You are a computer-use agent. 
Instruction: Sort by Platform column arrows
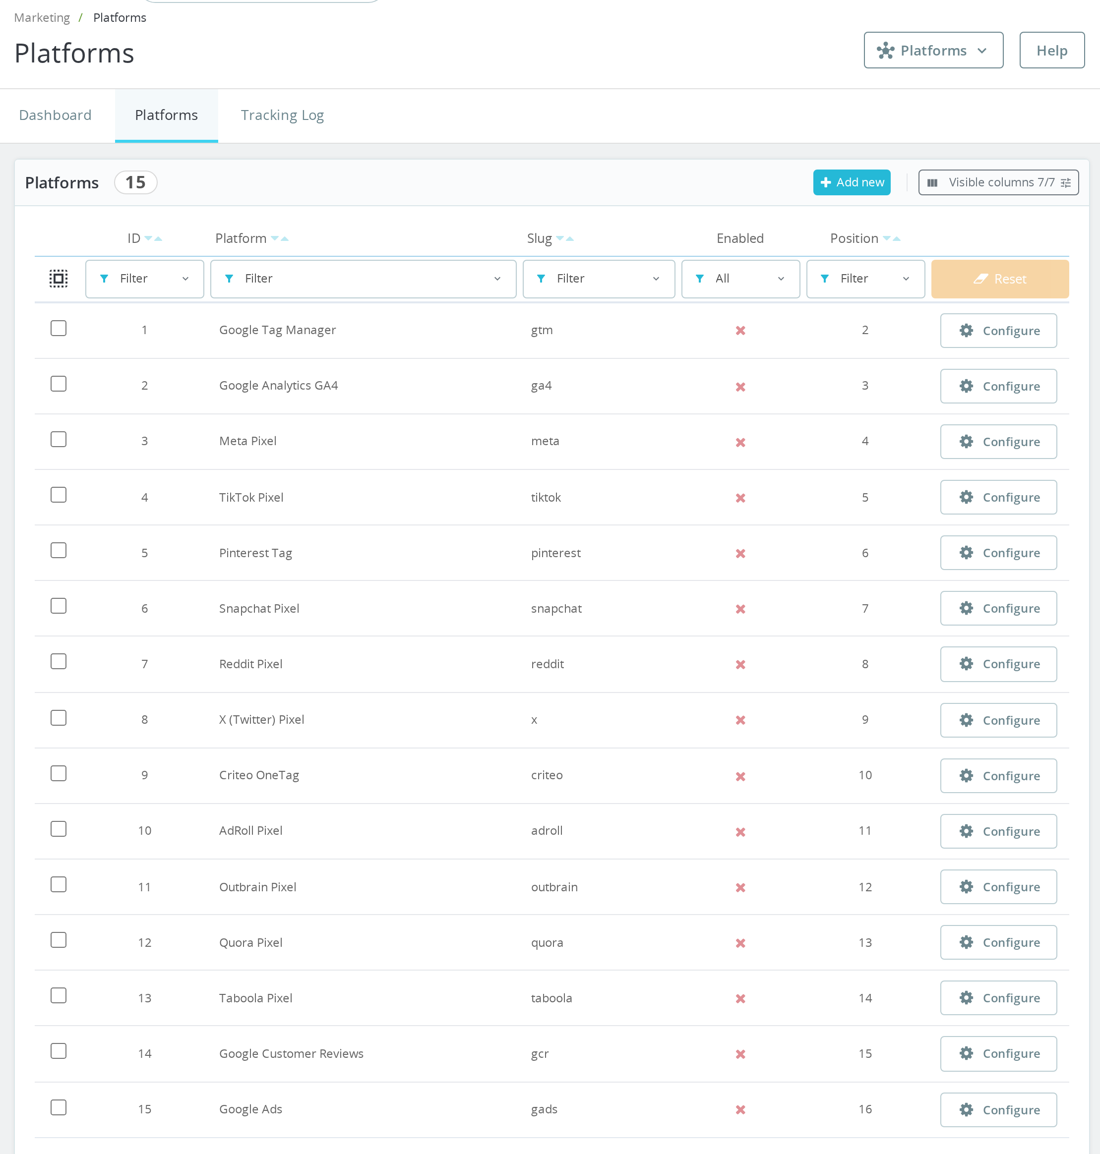tap(280, 238)
